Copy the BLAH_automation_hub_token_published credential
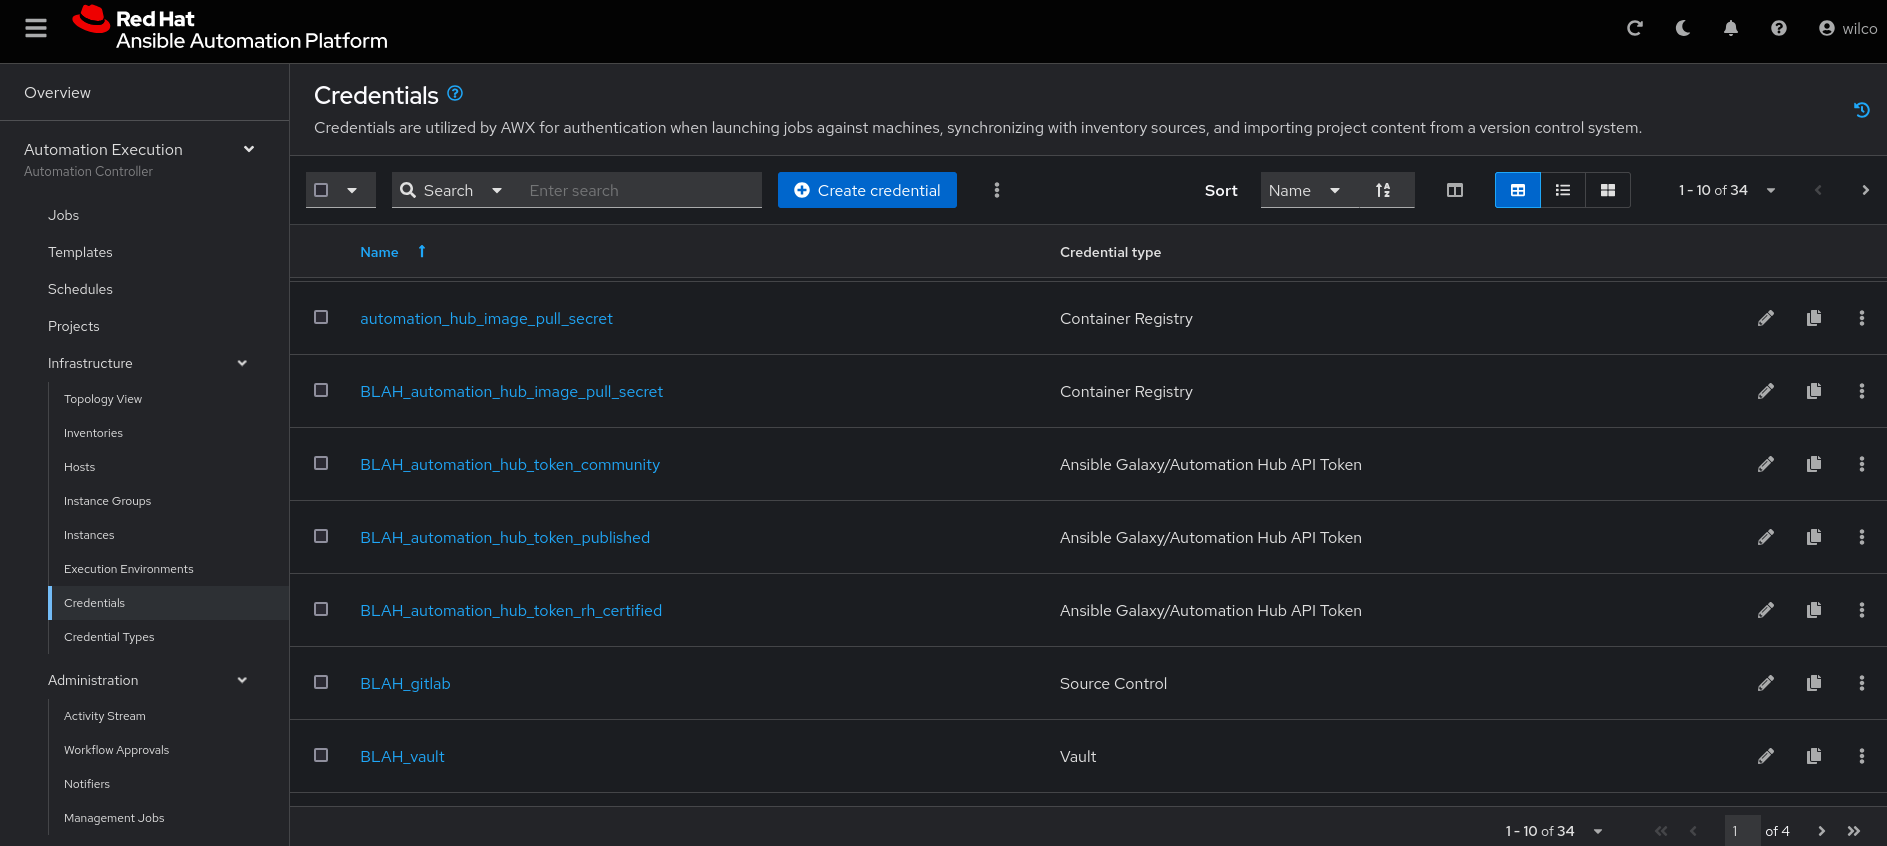1887x846 pixels. pos(1814,537)
